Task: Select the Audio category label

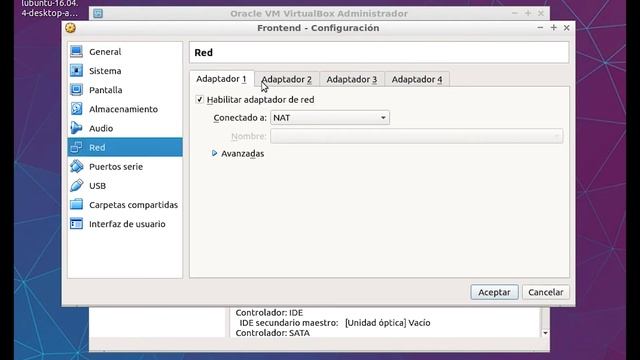Action: 101,128
